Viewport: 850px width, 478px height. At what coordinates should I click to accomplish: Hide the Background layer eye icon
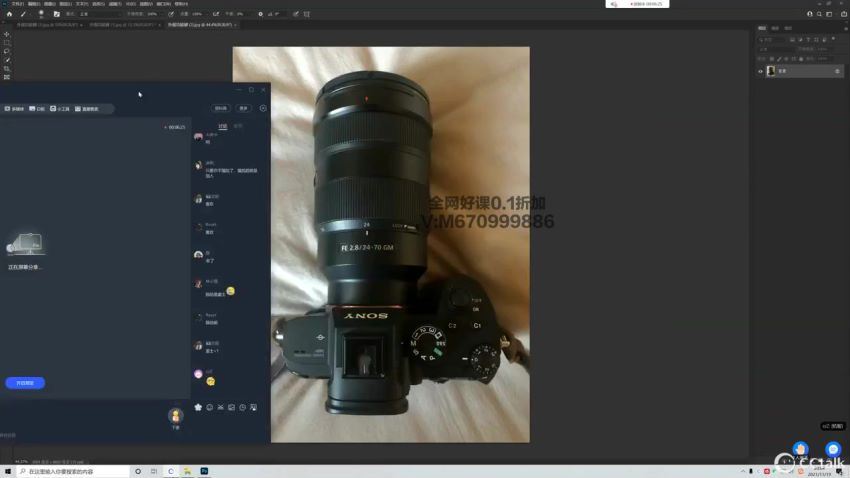pyautogui.click(x=761, y=71)
